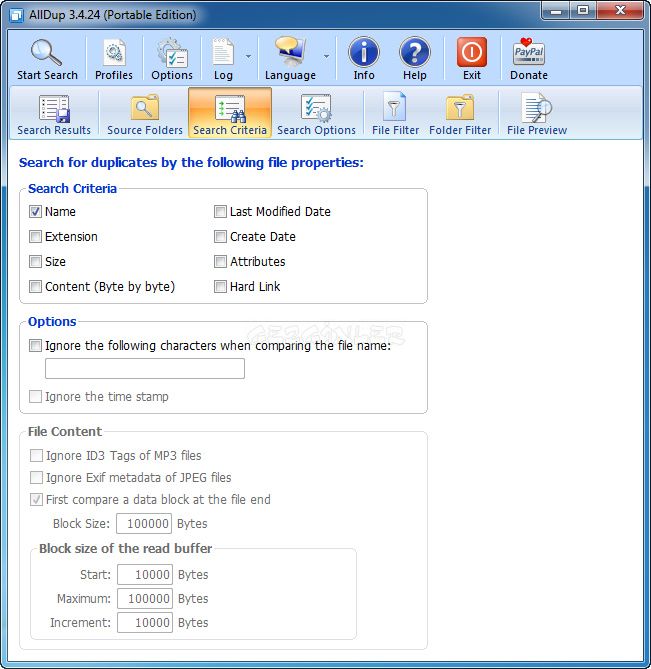Expand the Log dropdown arrow
Viewport: 651px width, 669px height.
pyautogui.click(x=248, y=56)
